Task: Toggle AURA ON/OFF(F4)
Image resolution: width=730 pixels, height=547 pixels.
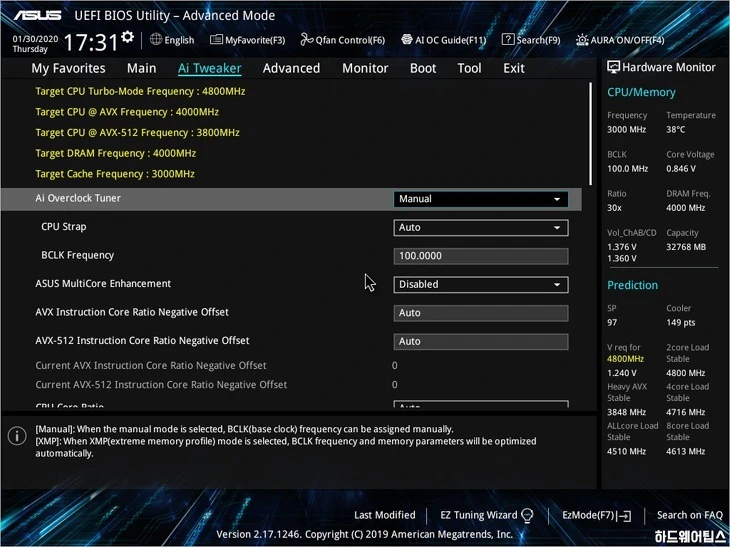Action: coord(620,40)
